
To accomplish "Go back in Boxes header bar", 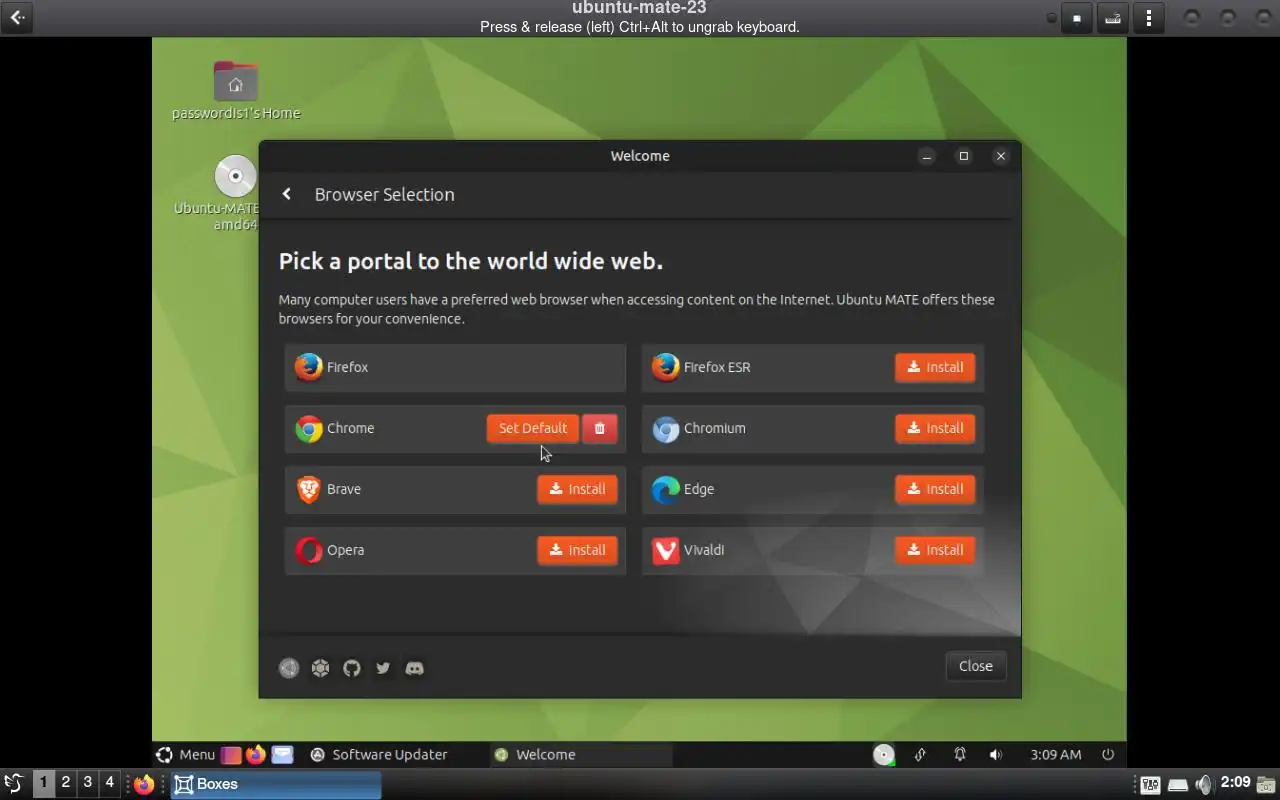I will point(17,17).
